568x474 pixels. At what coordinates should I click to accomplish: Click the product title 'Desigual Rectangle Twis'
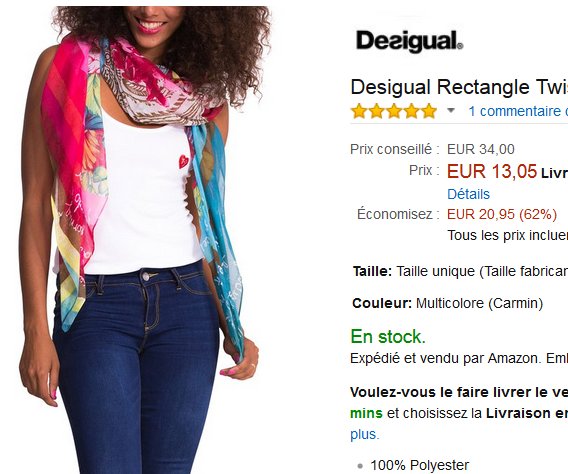459,87
